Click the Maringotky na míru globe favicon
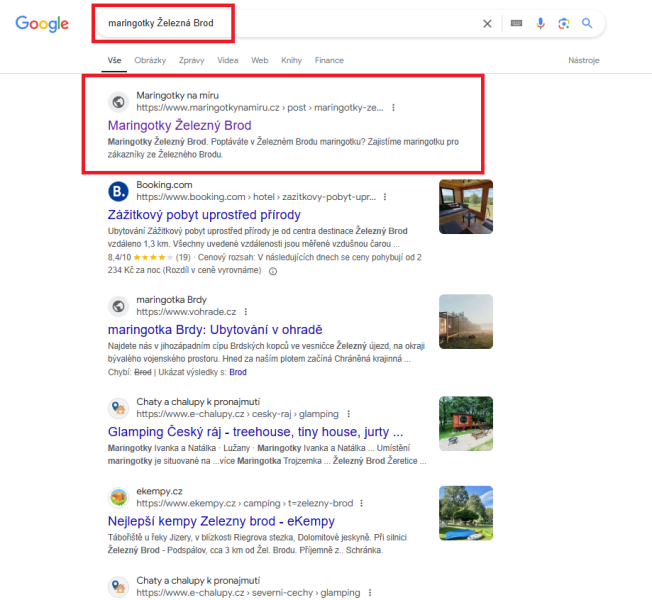 [119, 102]
